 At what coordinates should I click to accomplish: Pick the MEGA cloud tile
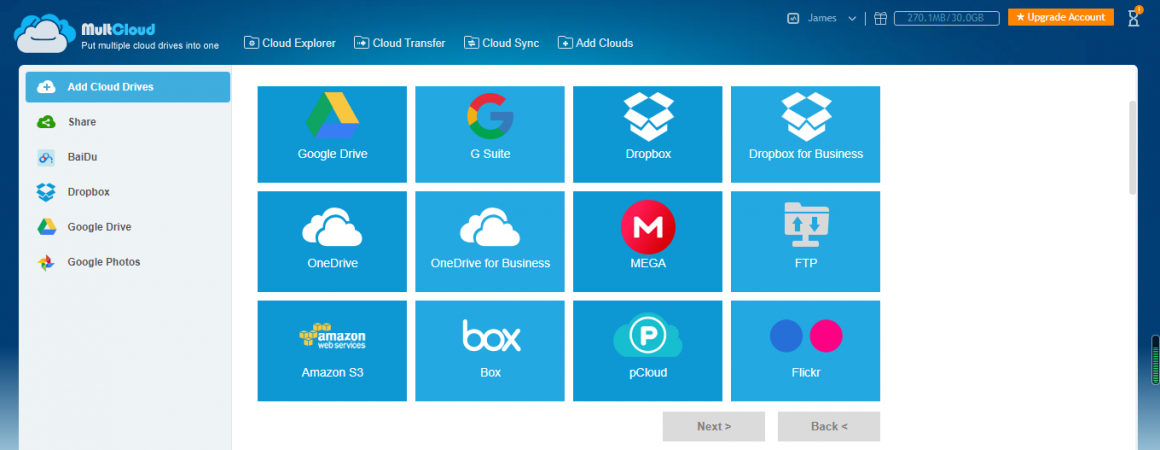[x=647, y=241]
